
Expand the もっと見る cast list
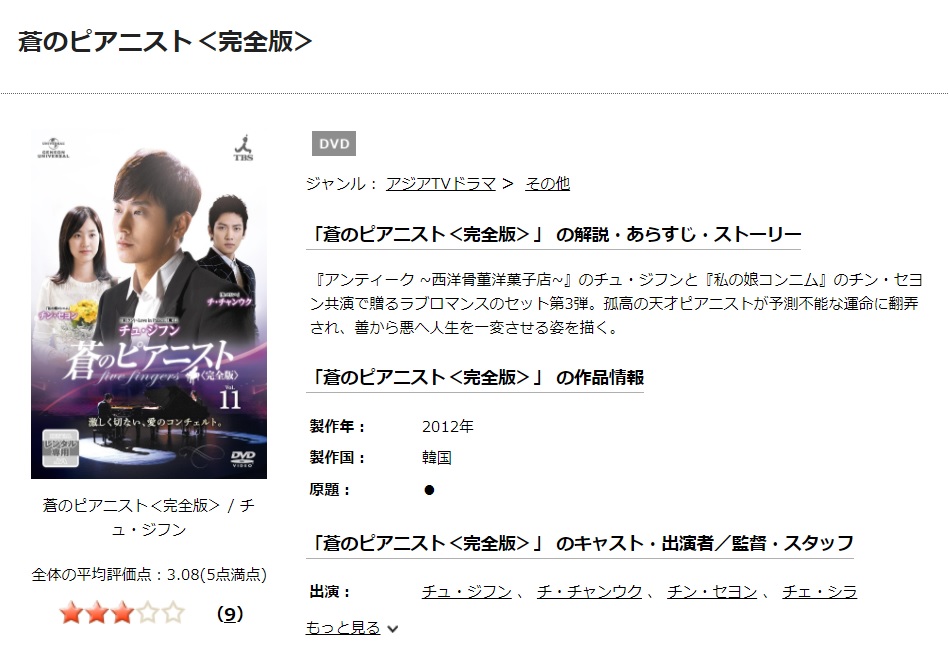(351, 628)
